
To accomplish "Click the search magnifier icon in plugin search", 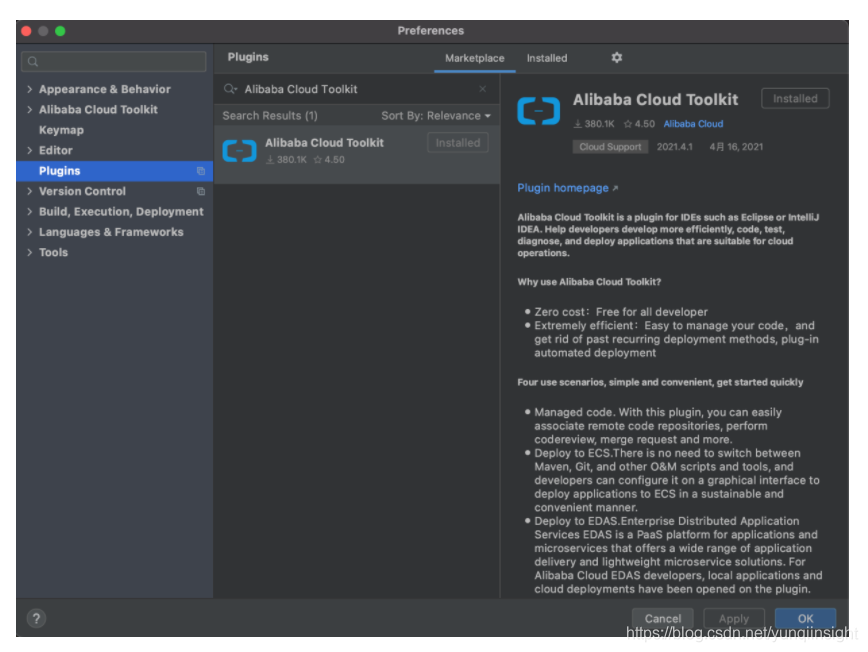I will point(230,89).
